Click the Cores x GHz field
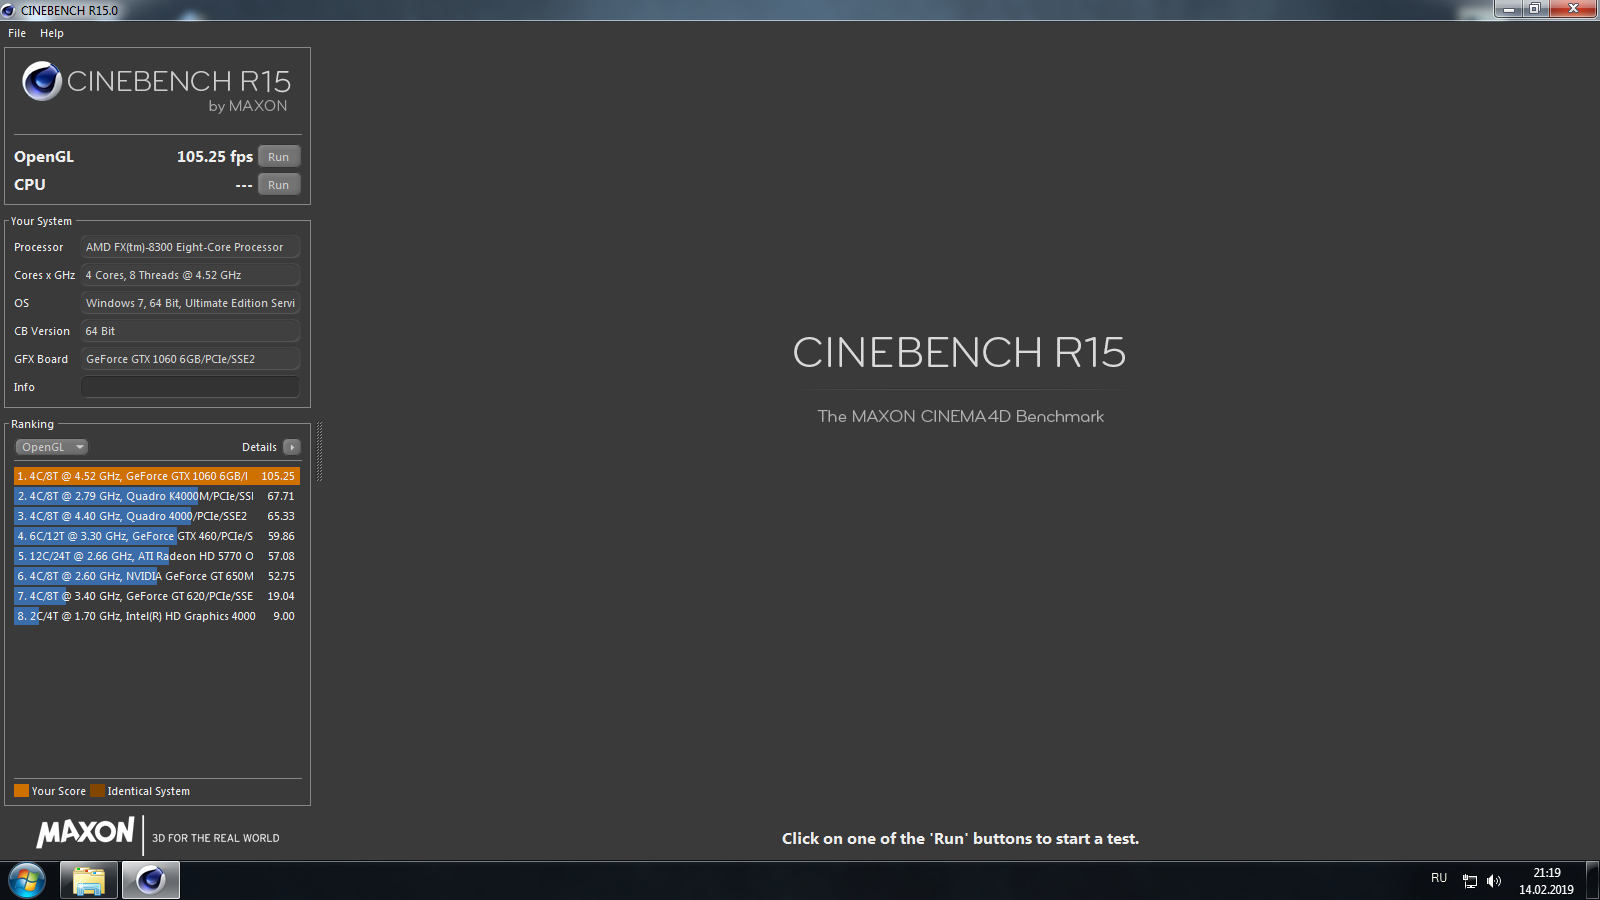 (x=190, y=275)
